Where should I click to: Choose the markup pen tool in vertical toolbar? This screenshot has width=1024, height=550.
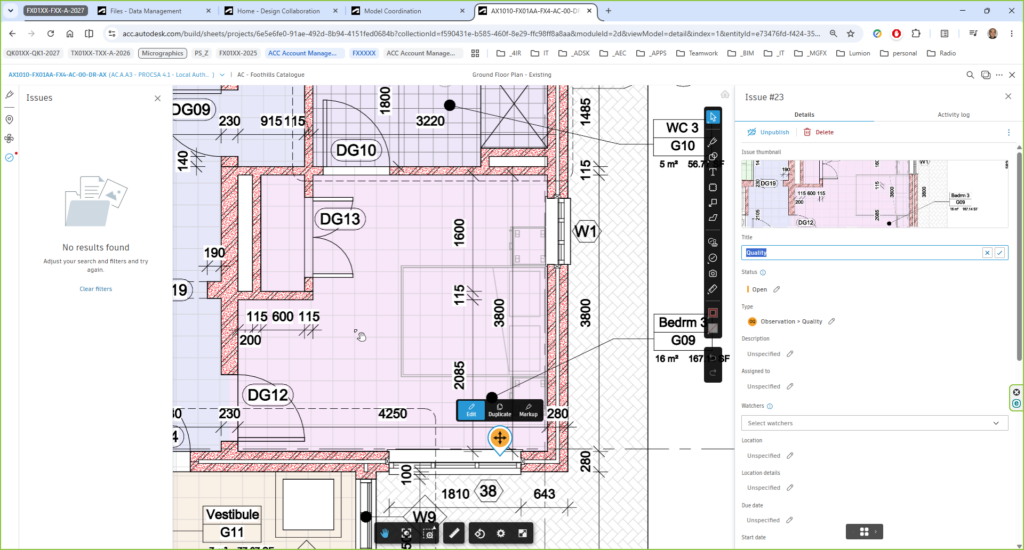[712, 141]
